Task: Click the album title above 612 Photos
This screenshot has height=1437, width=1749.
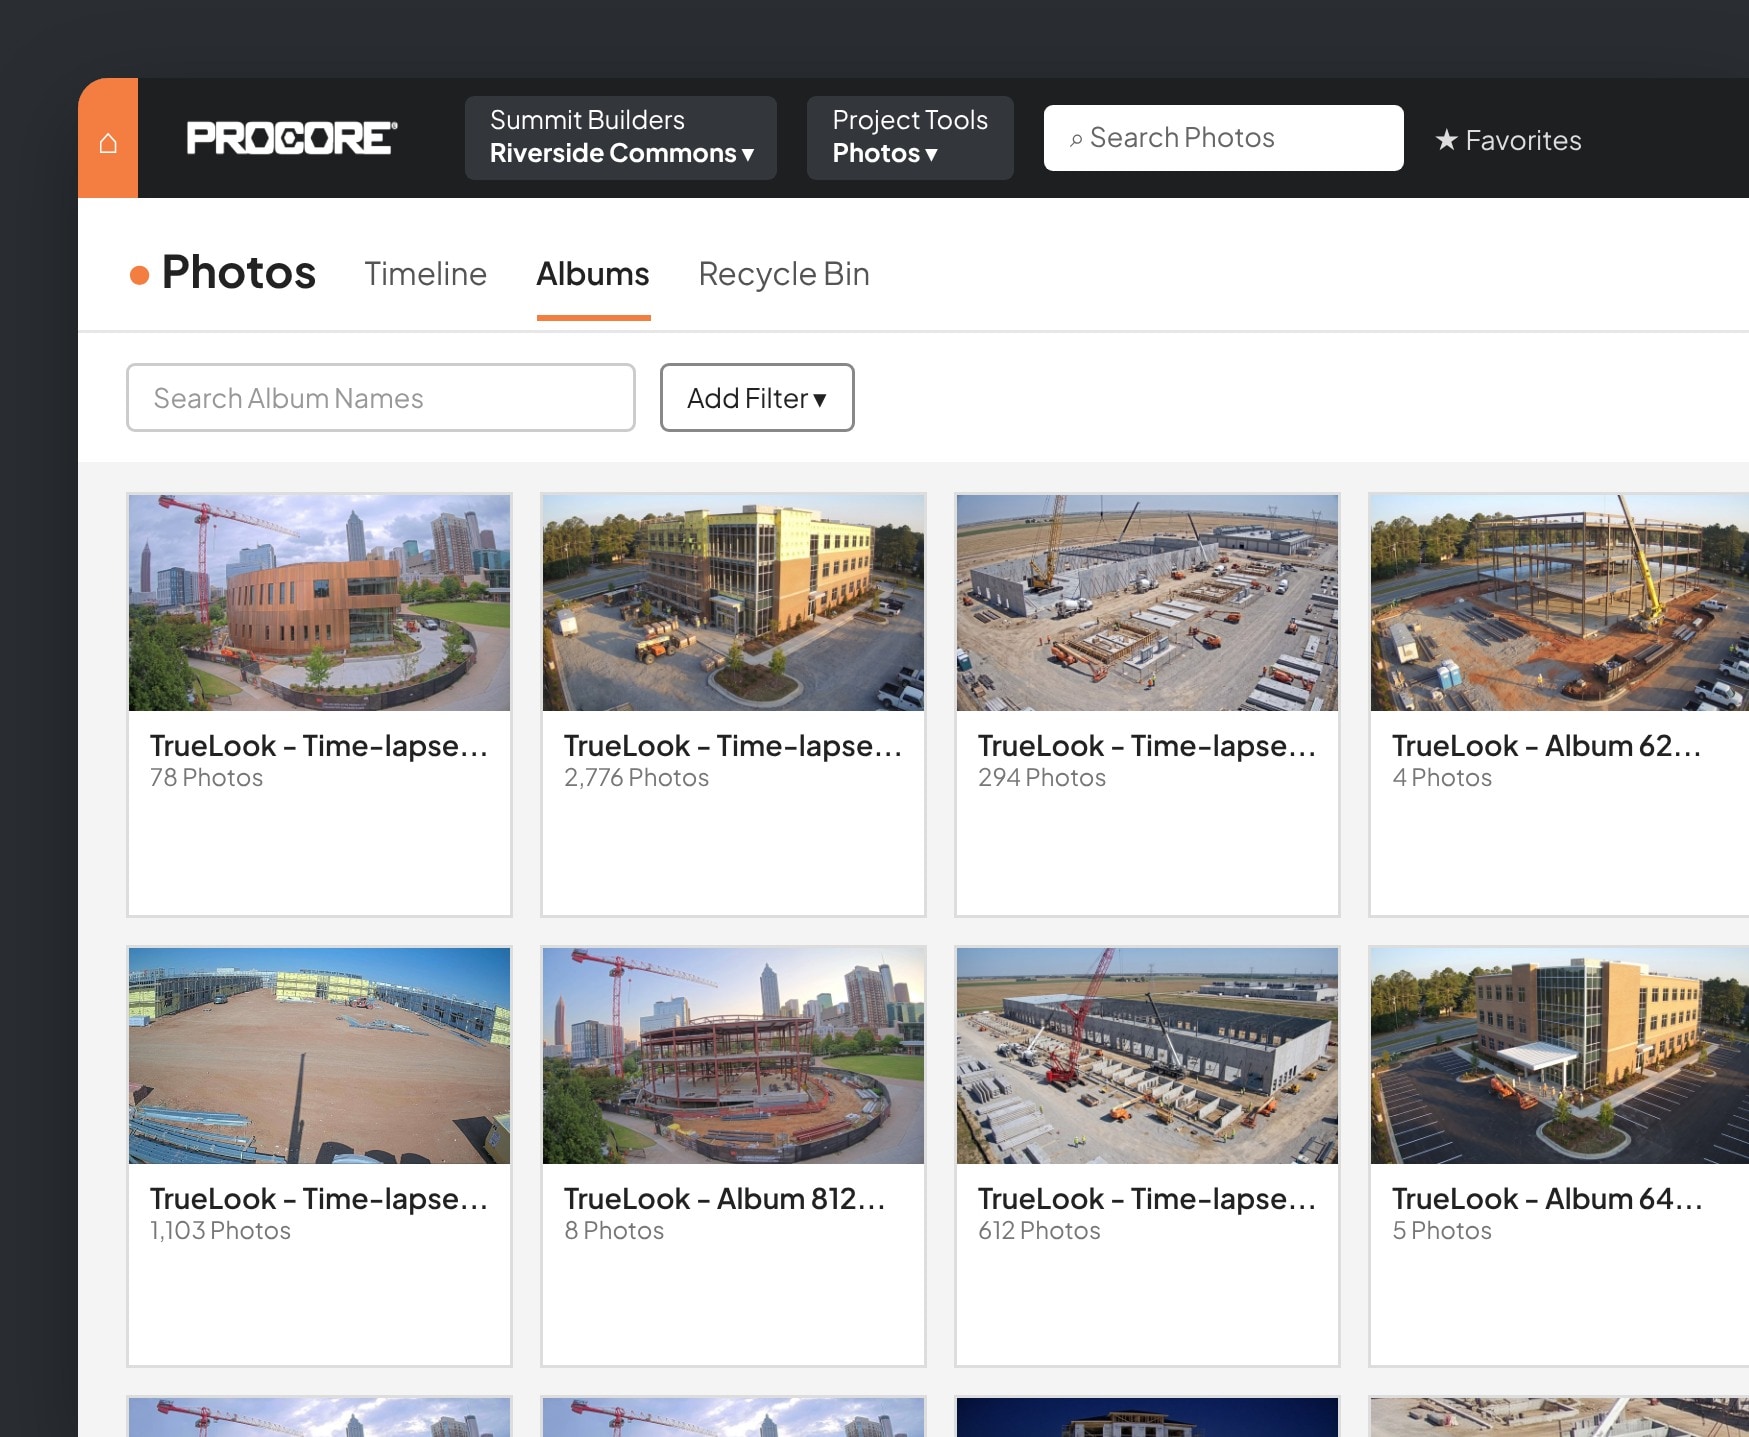Action: point(1147,1199)
